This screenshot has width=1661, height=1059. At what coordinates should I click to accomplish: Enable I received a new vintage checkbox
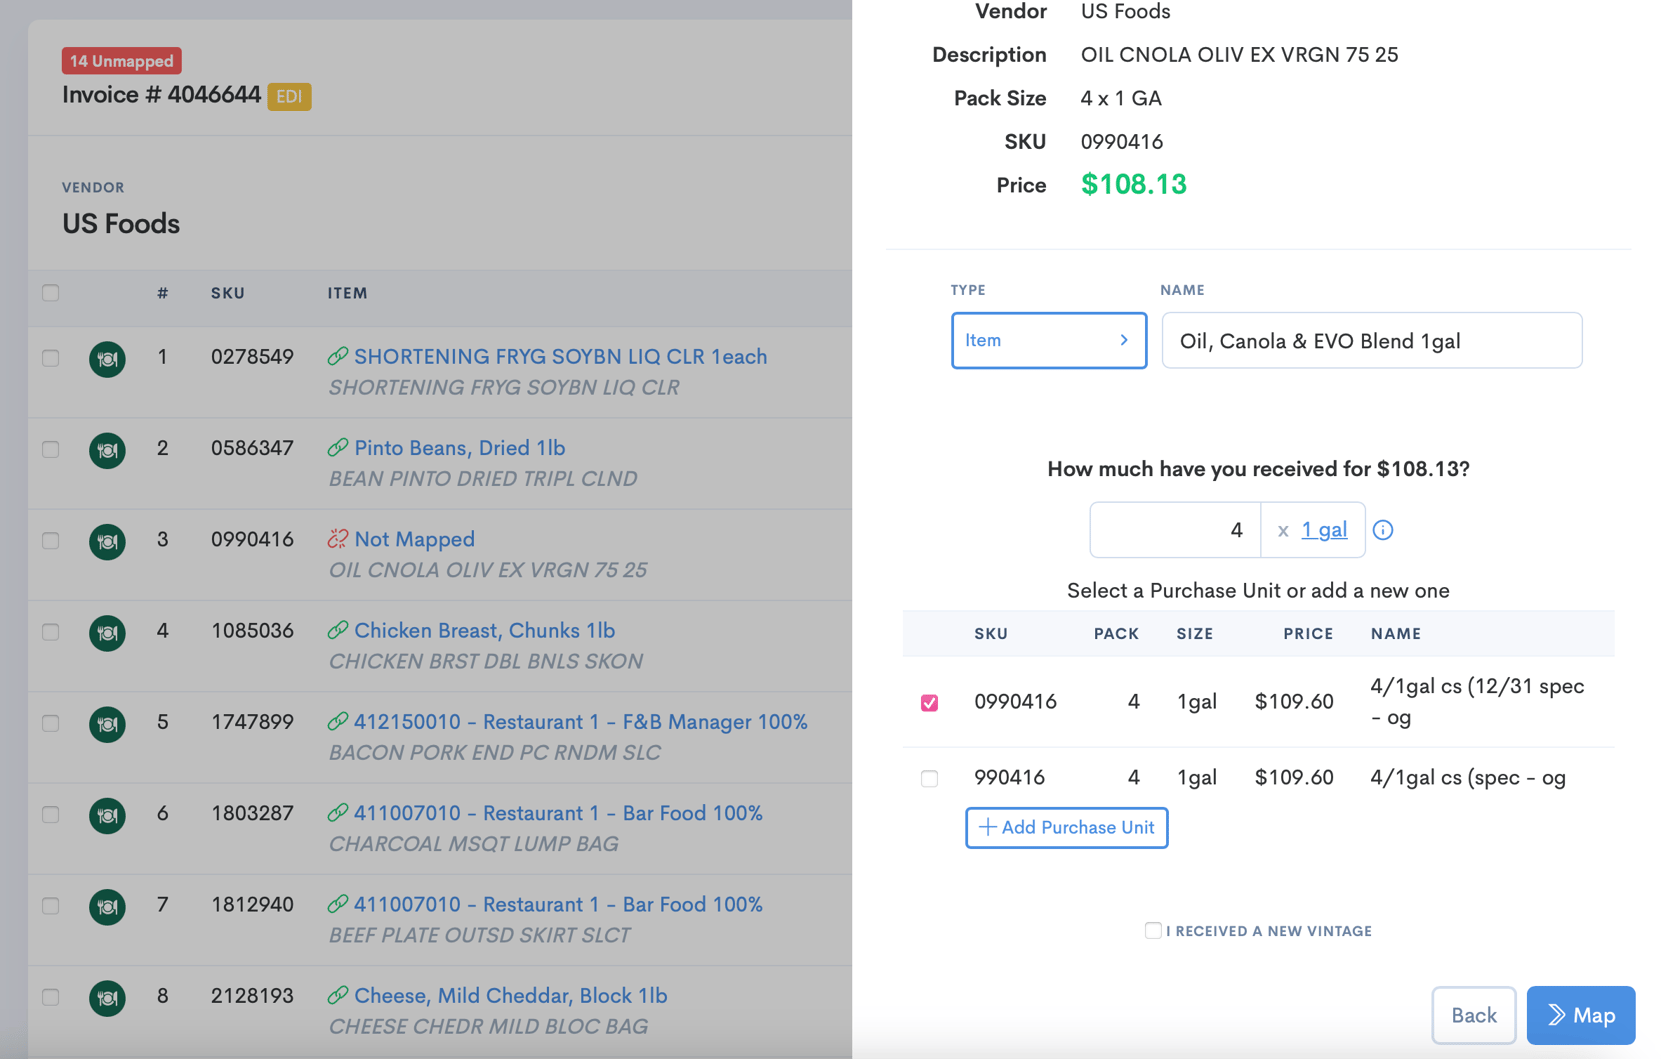click(1153, 931)
